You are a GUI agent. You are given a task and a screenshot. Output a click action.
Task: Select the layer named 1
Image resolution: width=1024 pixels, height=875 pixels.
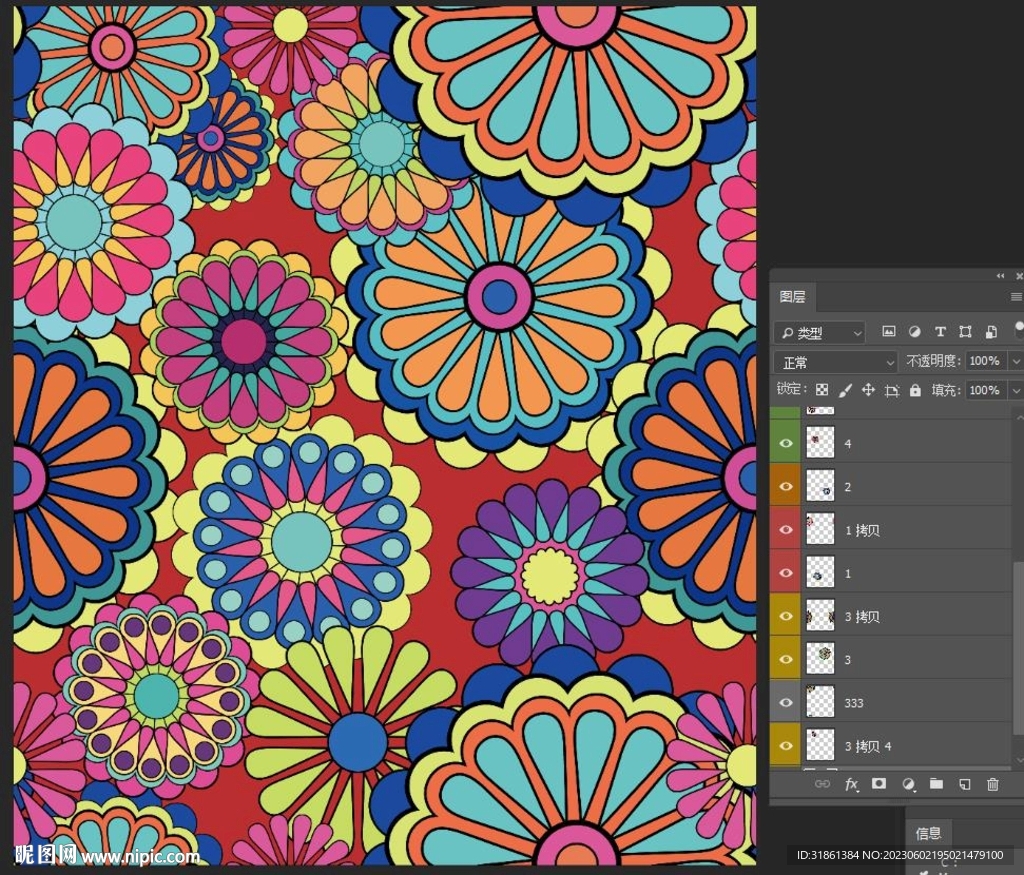[848, 573]
